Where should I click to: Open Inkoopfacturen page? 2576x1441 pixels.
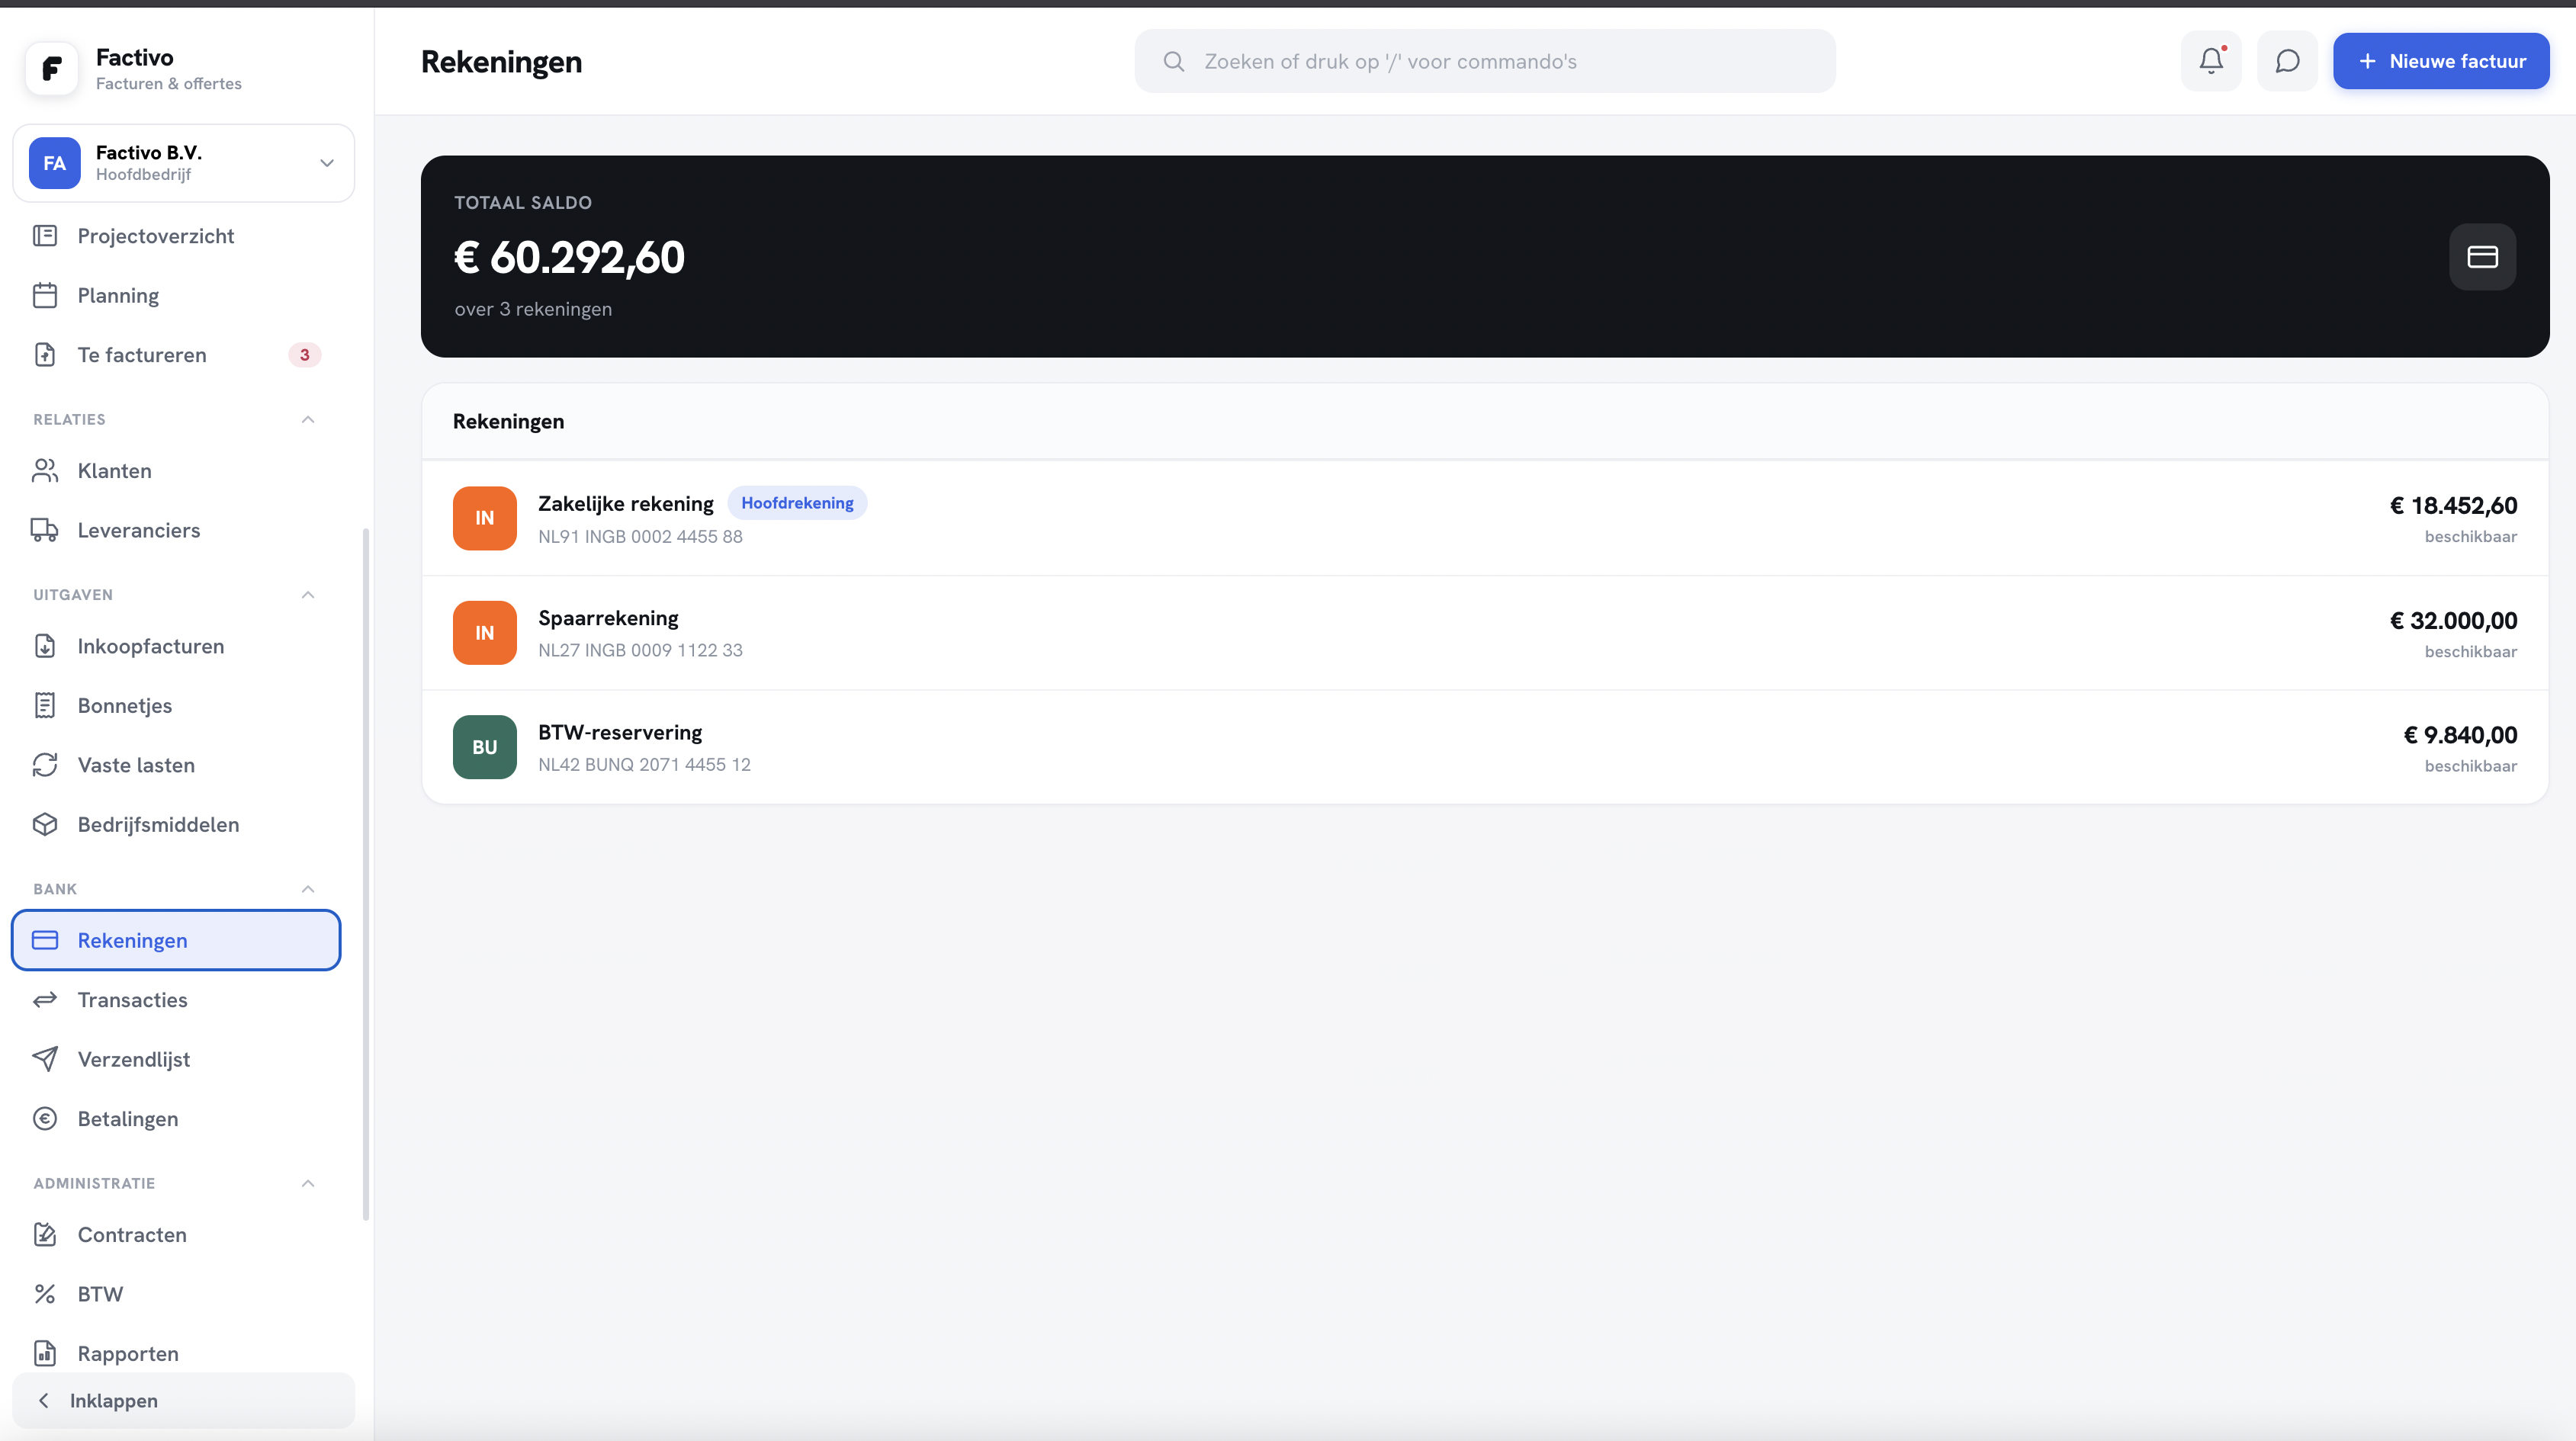coord(176,646)
